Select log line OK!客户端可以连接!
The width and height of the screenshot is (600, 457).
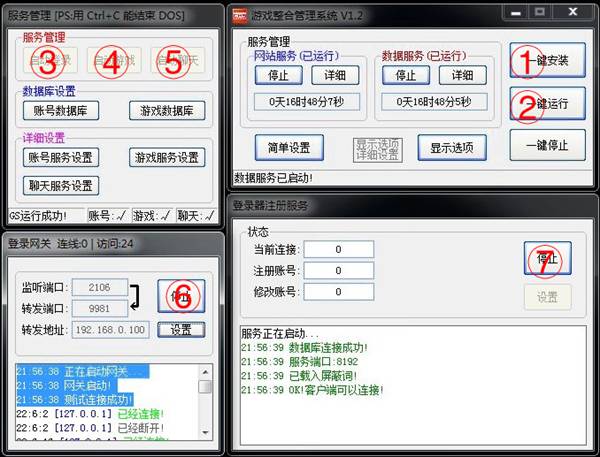[x=312, y=390]
